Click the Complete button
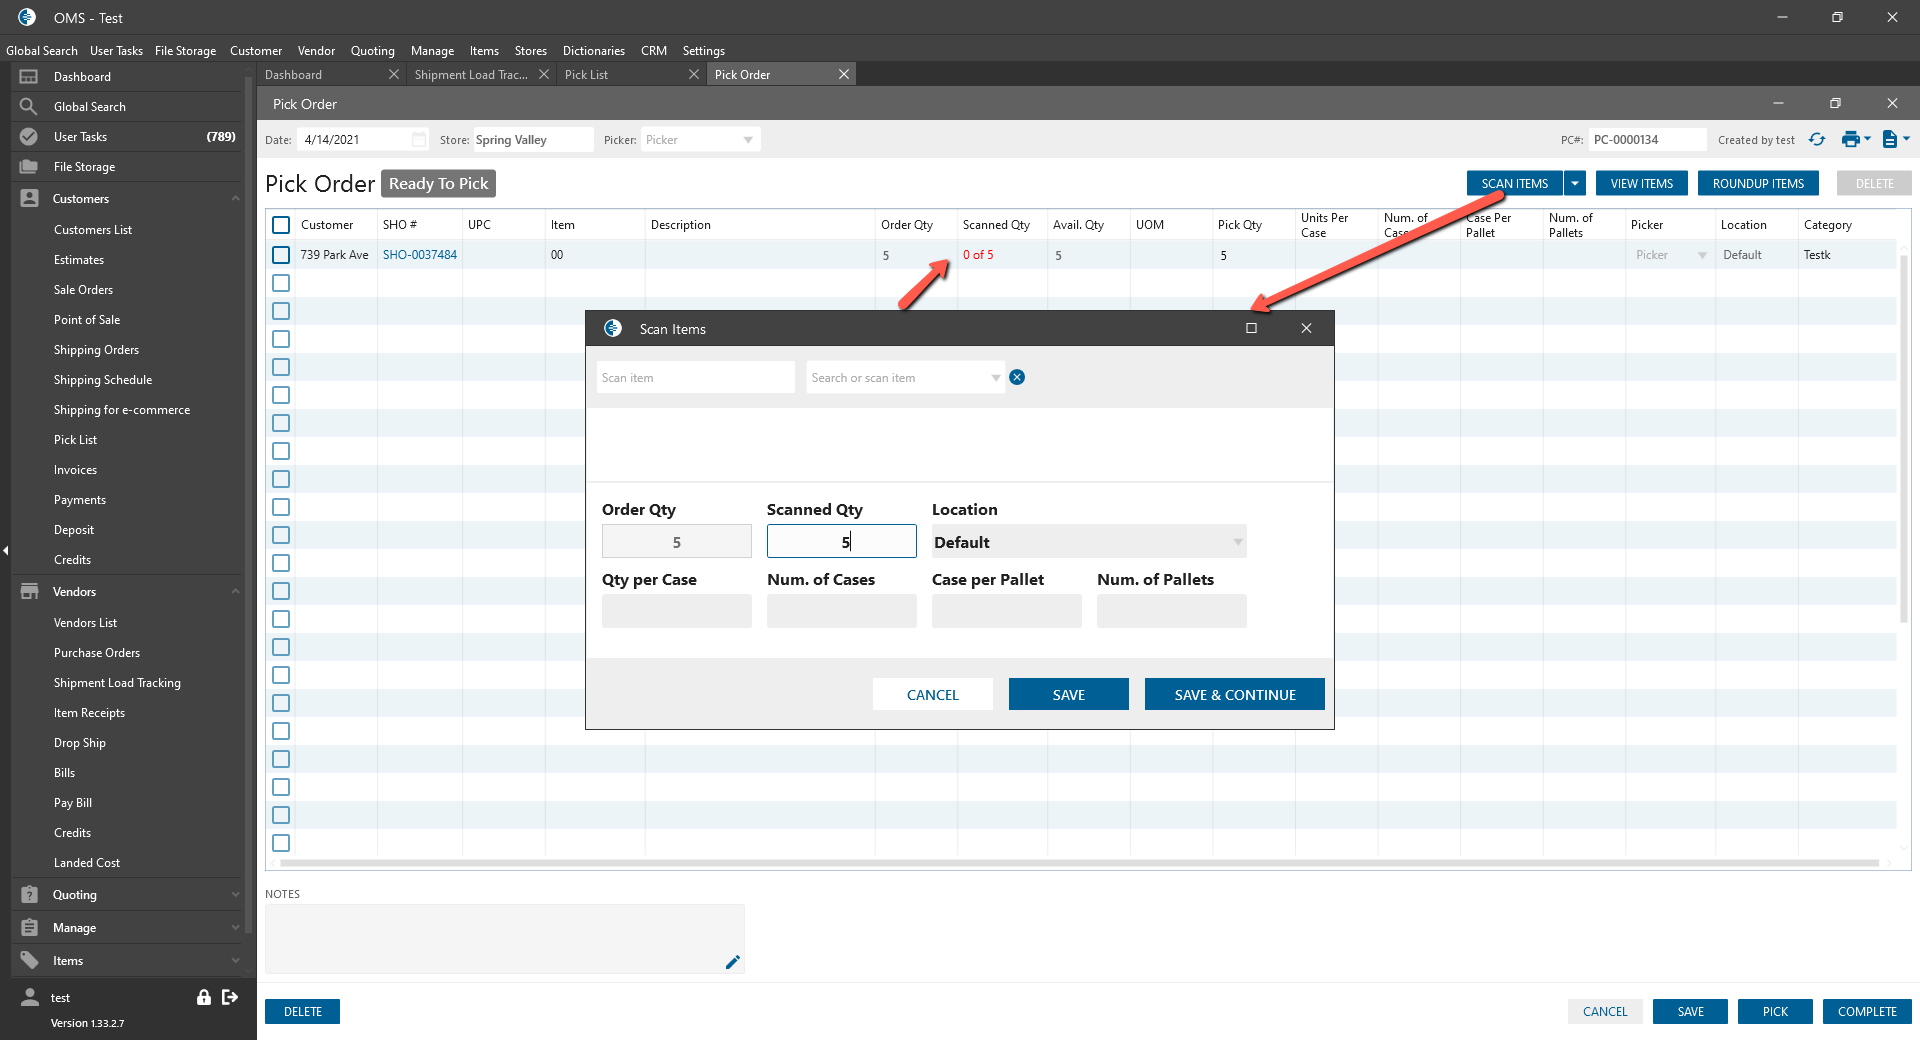1920x1040 pixels. (x=1867, y=1012)
